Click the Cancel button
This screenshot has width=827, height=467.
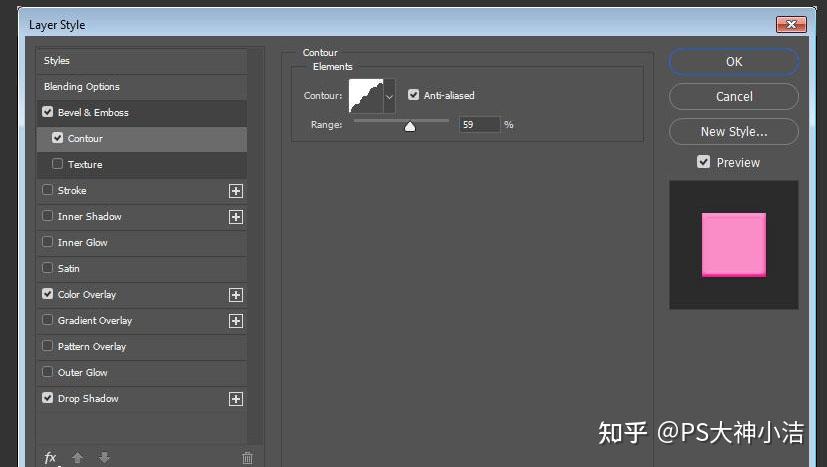(x=734, y=97)
